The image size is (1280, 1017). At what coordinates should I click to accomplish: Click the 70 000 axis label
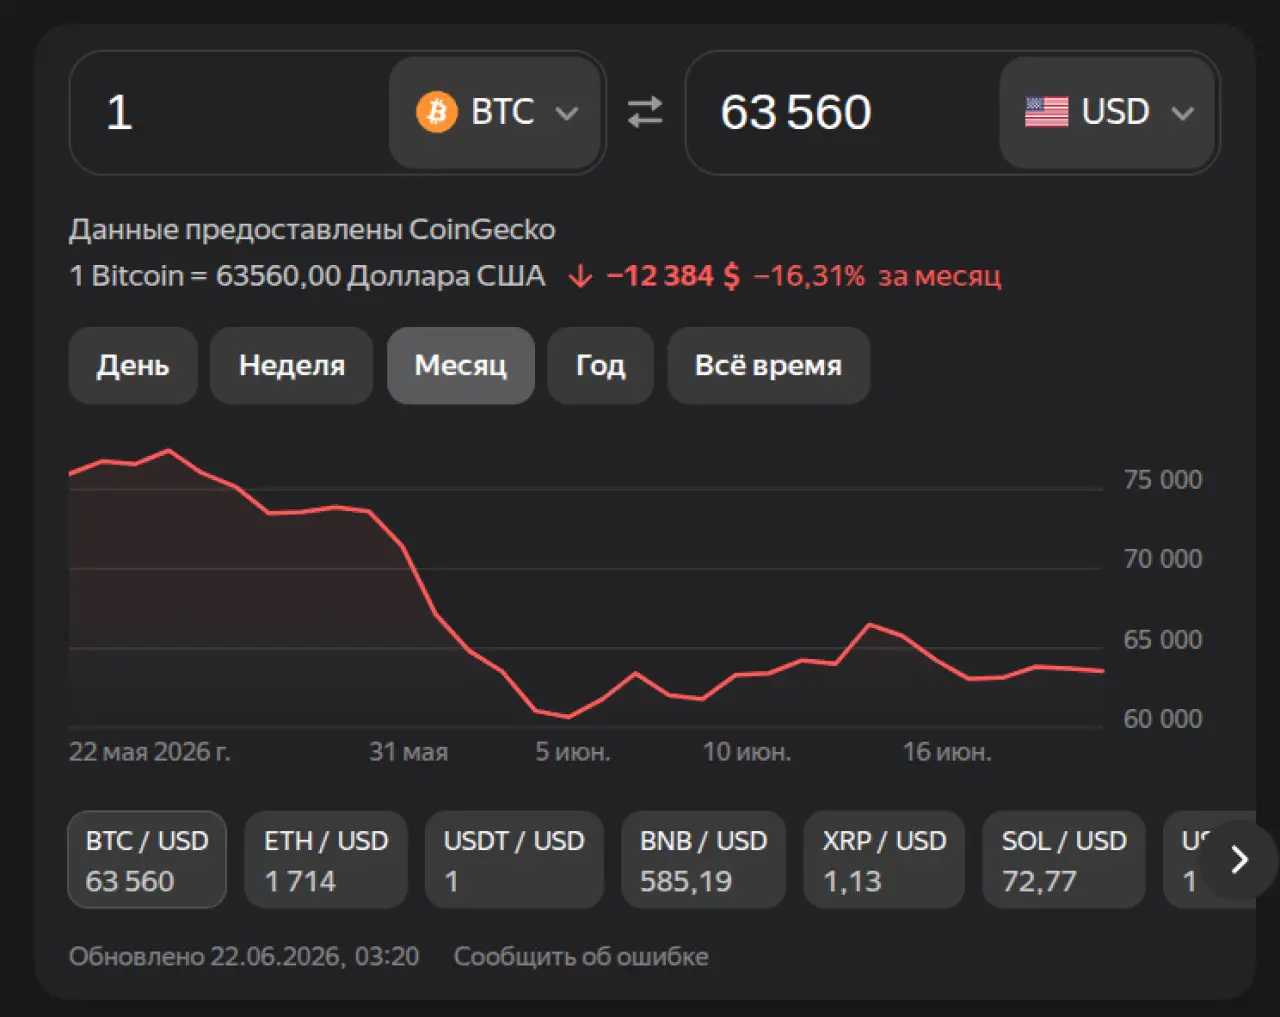click(x=1162, y=559)
